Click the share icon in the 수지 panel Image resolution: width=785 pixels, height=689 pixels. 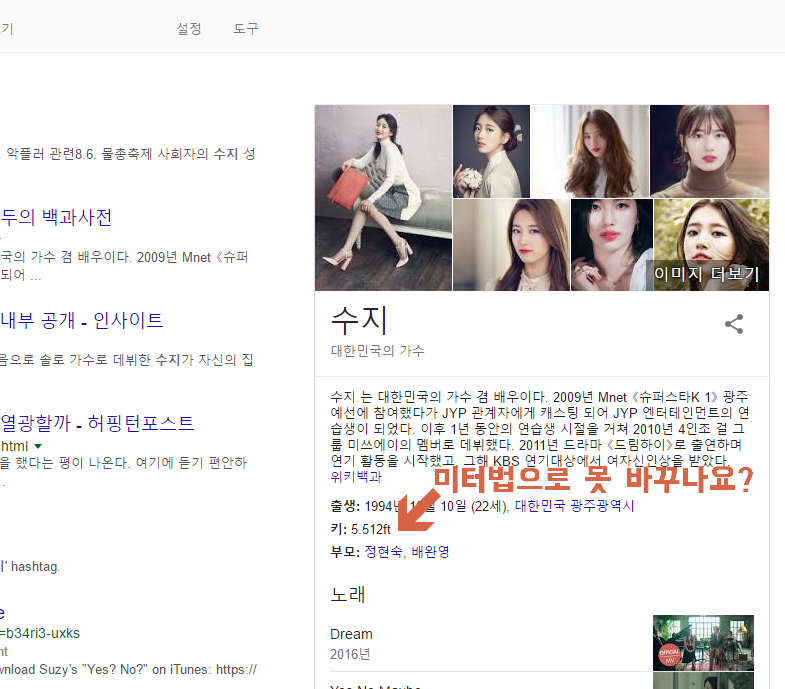tap(734, 324)
